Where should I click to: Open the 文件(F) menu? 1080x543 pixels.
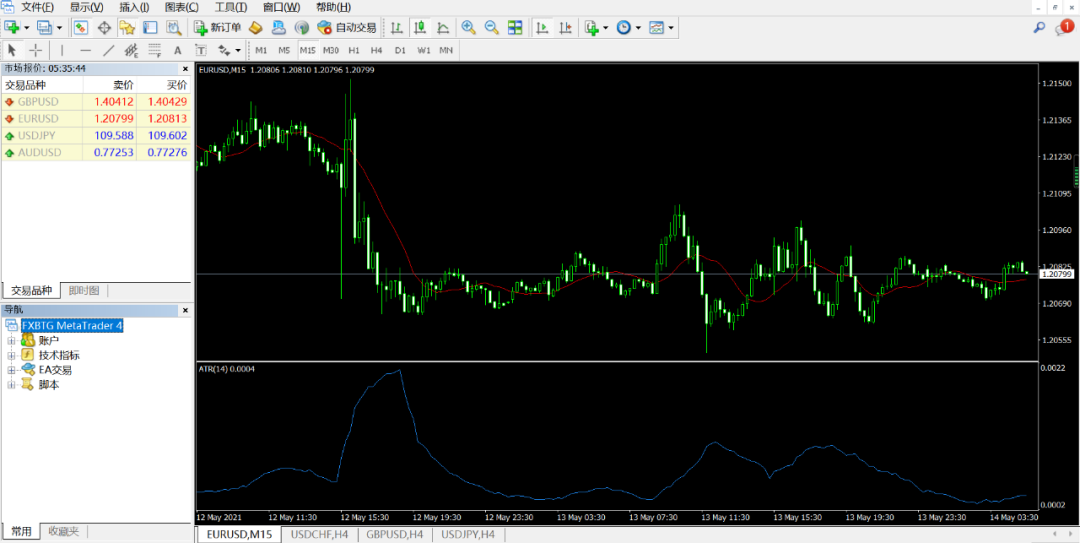pyautogui.click(x=37, y=8)
